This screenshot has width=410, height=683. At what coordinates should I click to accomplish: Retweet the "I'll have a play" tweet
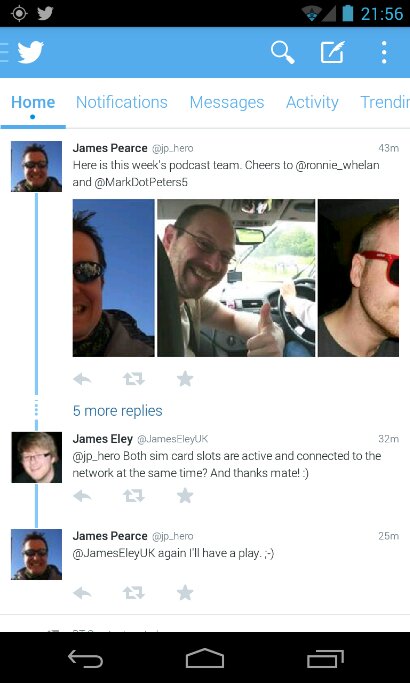click(133, 593)
